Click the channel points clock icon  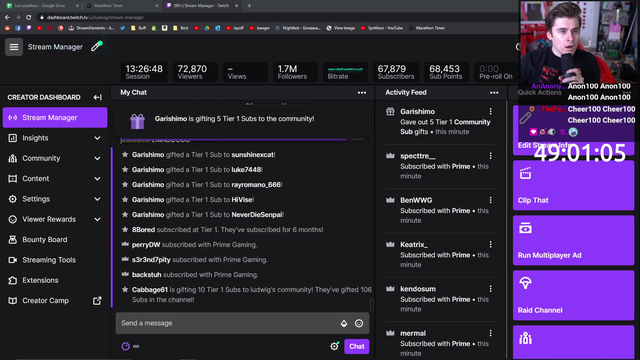(126, 346)
